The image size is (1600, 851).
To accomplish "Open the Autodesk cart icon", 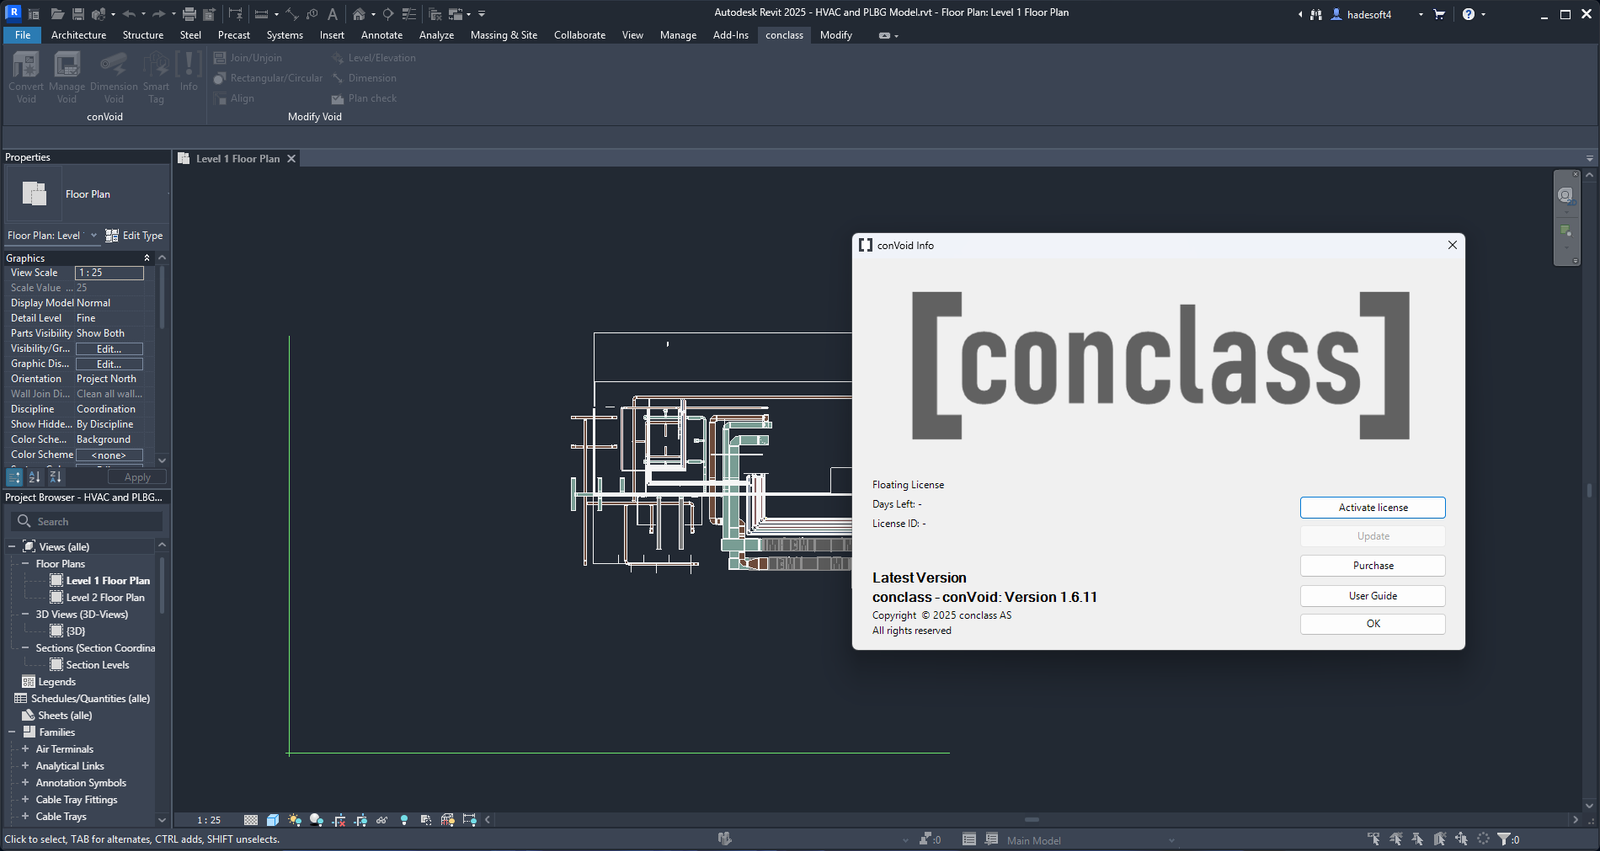I will coord(1439,14).
